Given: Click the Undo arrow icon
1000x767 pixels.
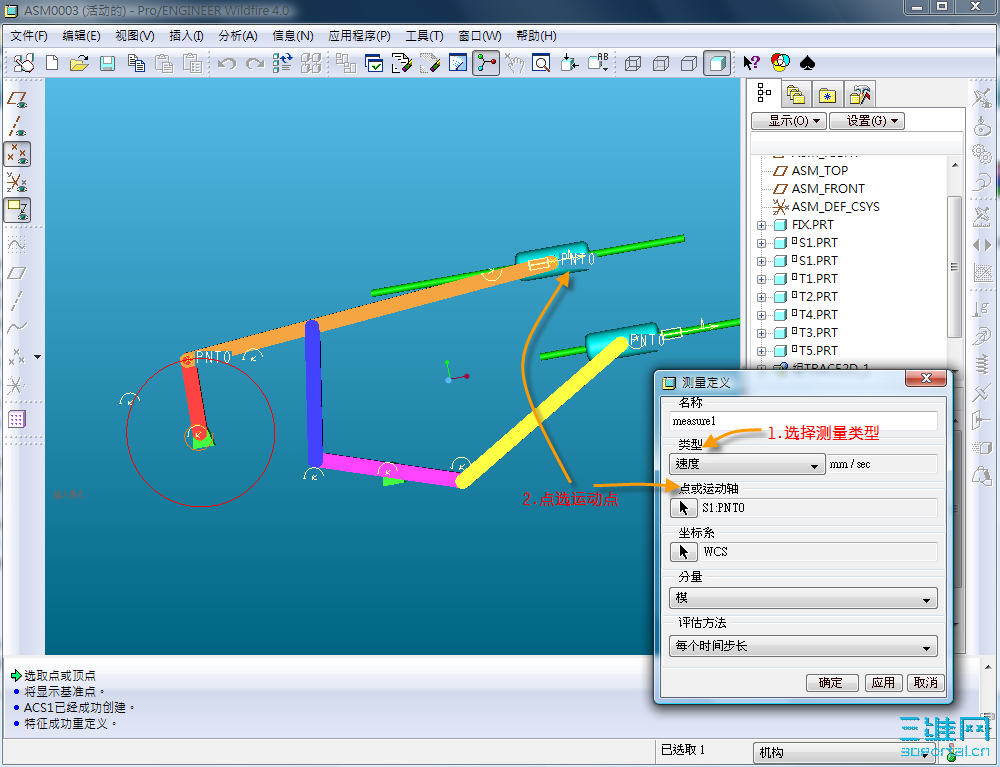Looking at the screenshot, I should tap(226, 63).
